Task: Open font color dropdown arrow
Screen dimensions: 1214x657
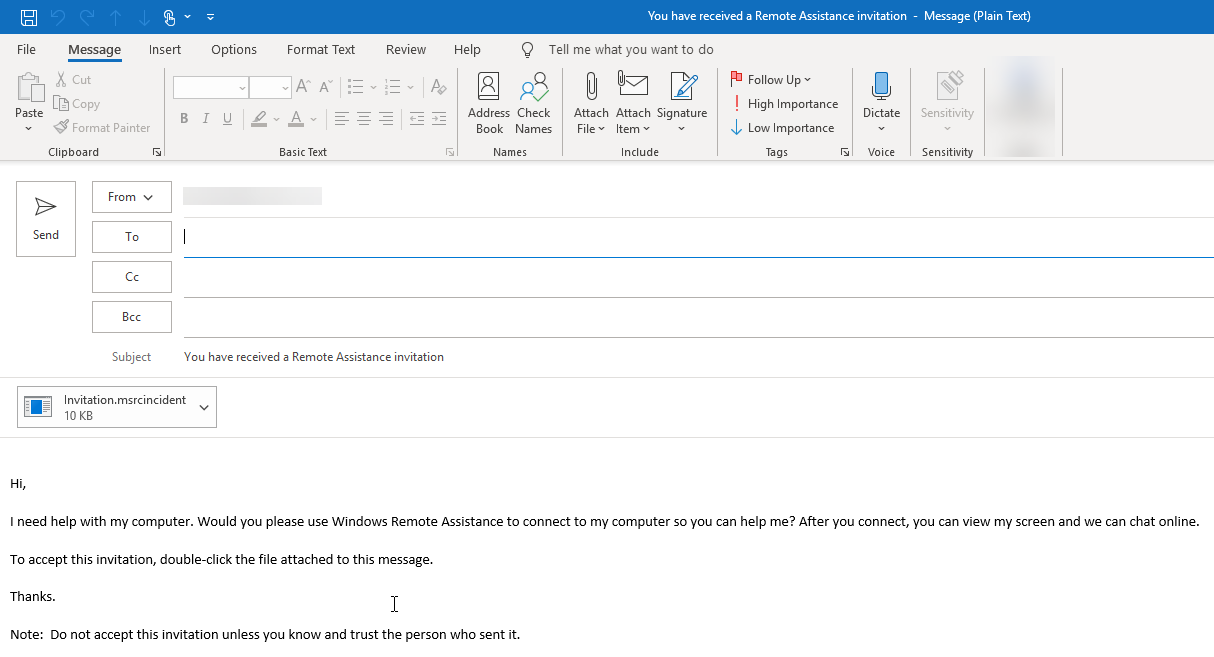Action: [313, 119]
